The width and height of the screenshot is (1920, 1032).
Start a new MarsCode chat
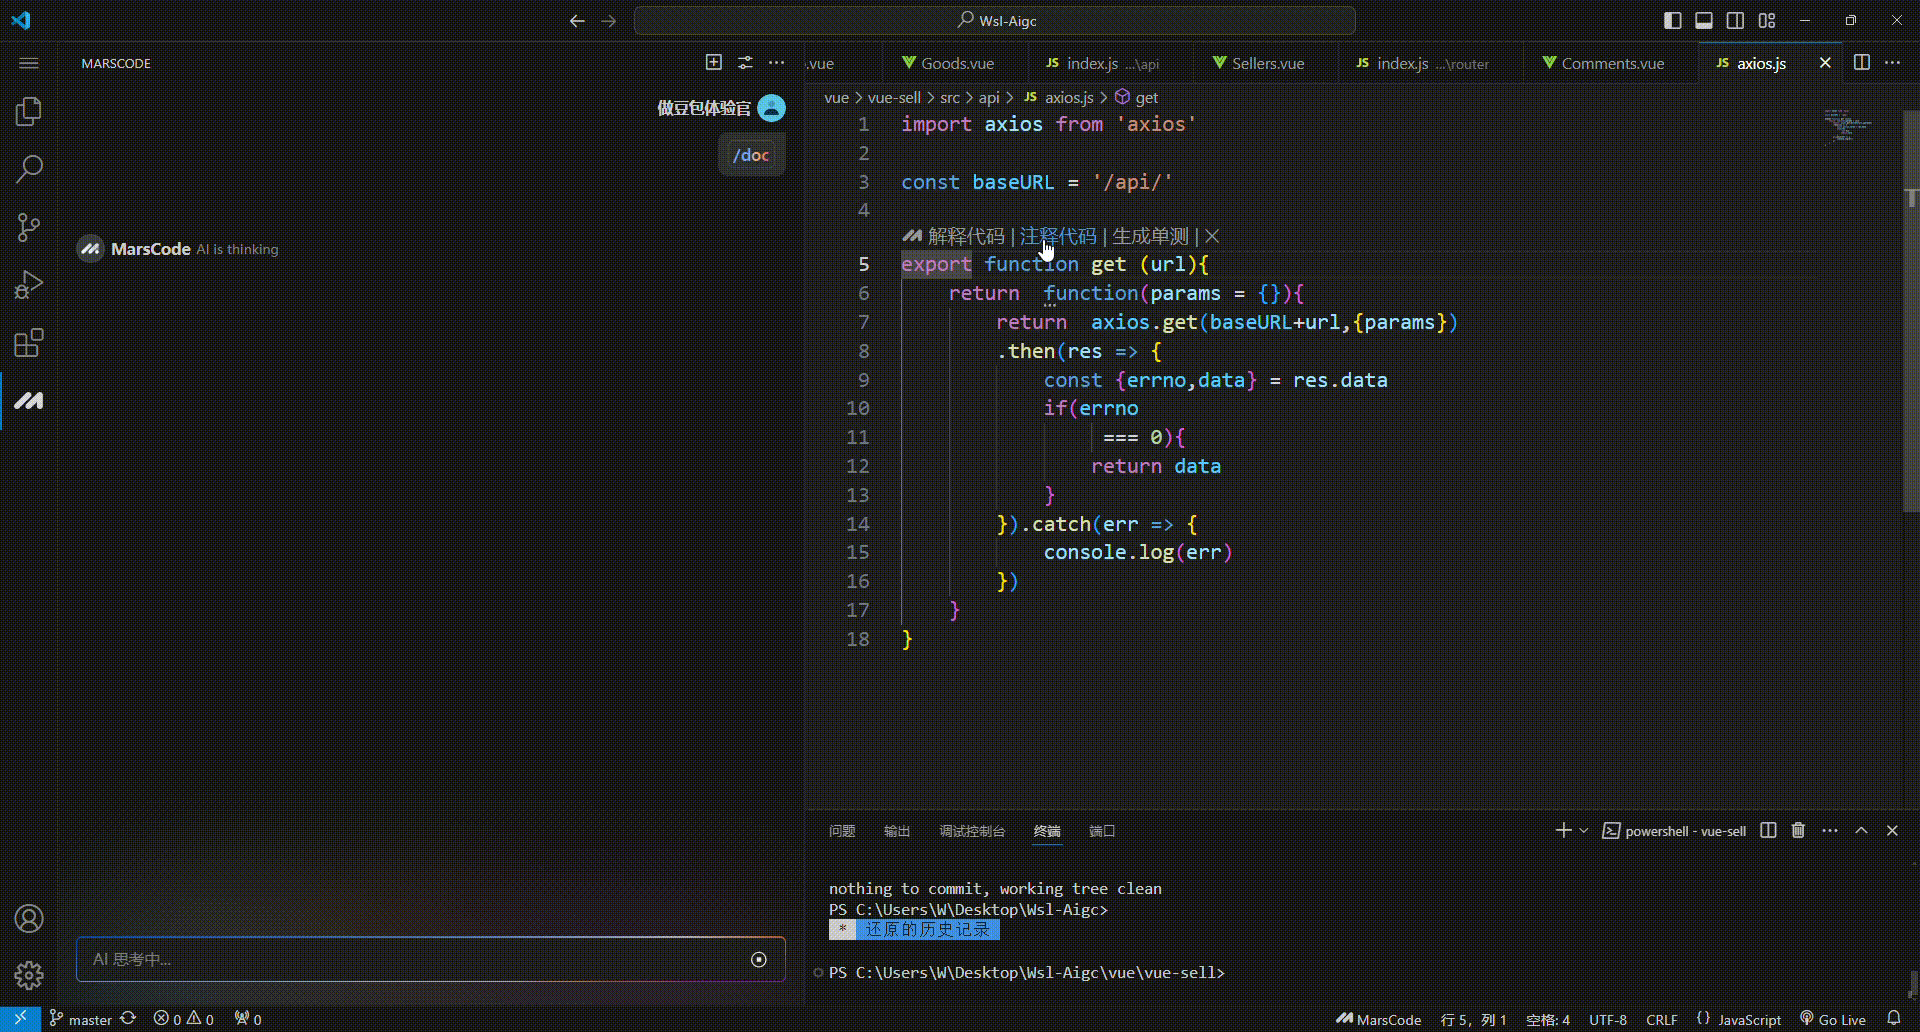(713, 63)
